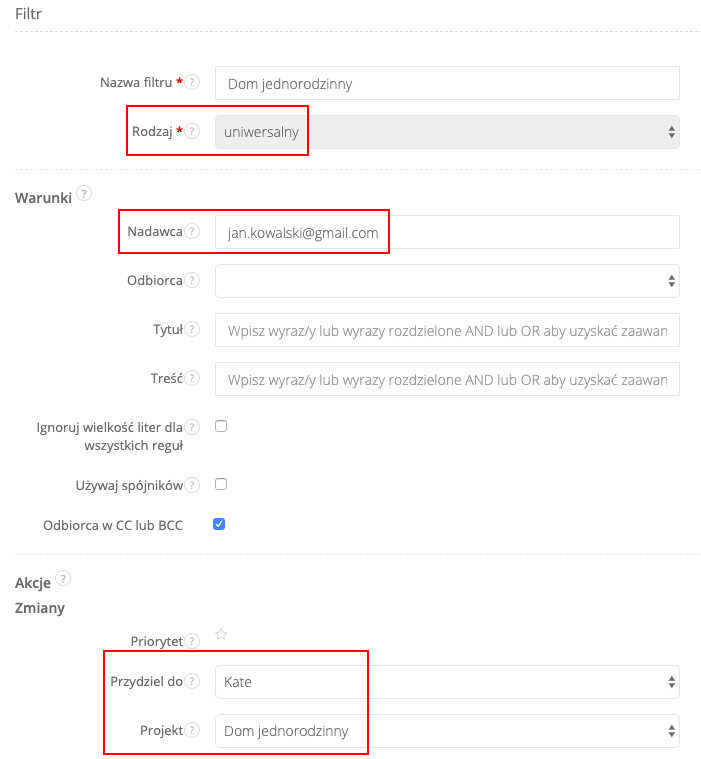The image size is (701, 759).
Task: Click help icon next to Warunki heading
Action: 84,193
